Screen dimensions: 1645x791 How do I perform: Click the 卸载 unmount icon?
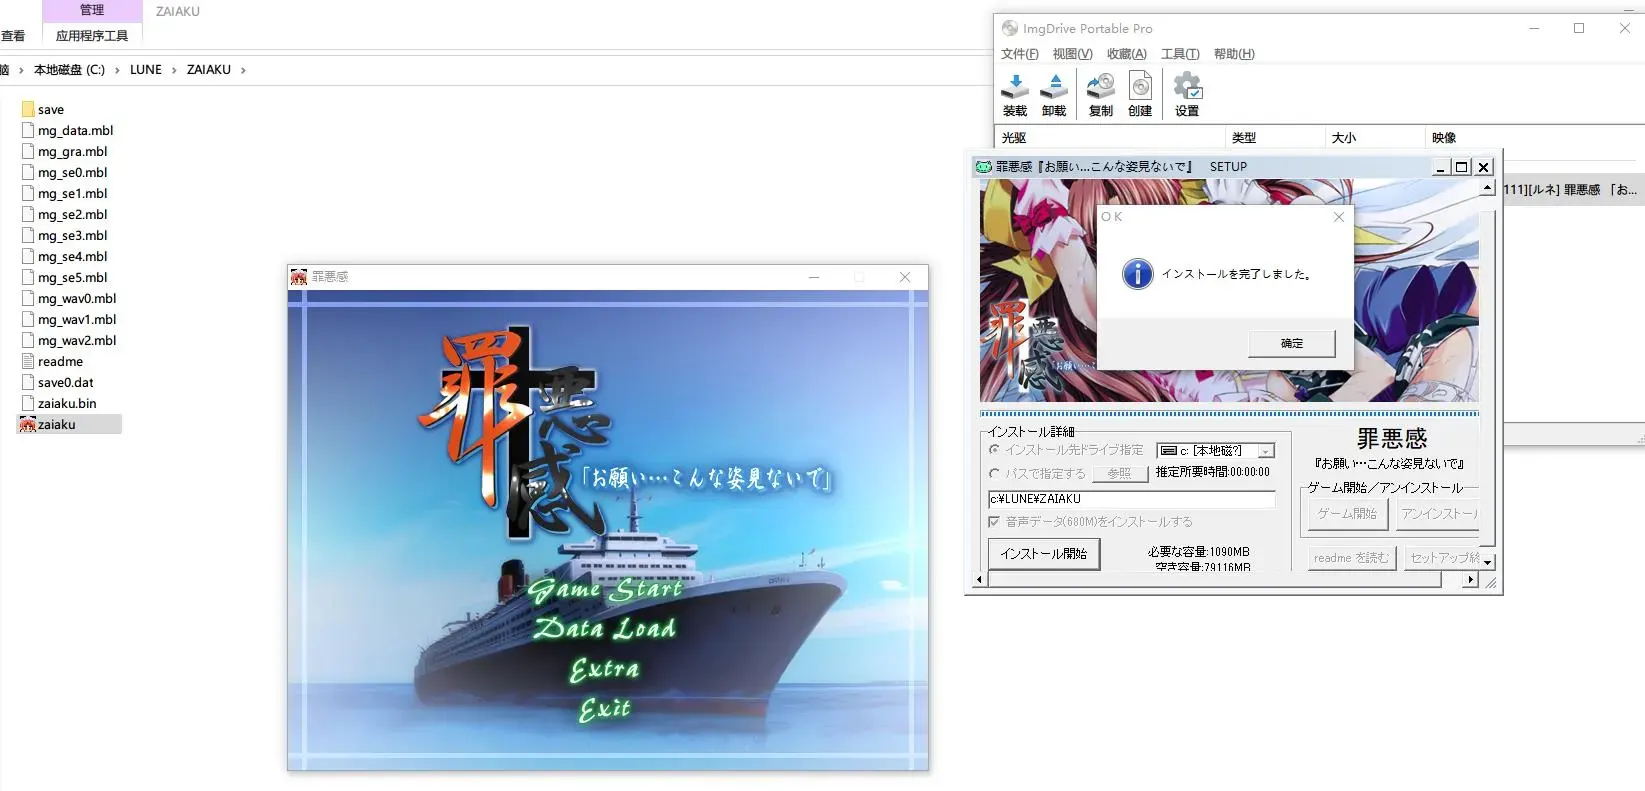1054,86
